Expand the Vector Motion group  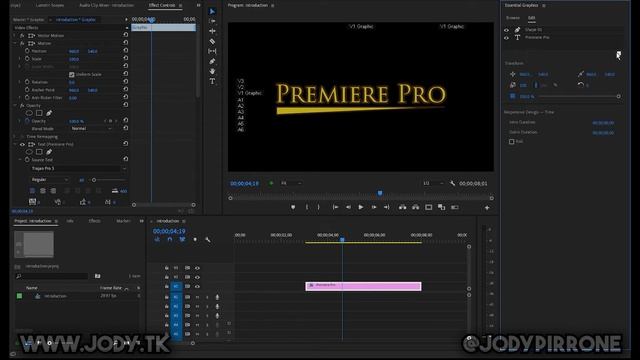(15, 36)
